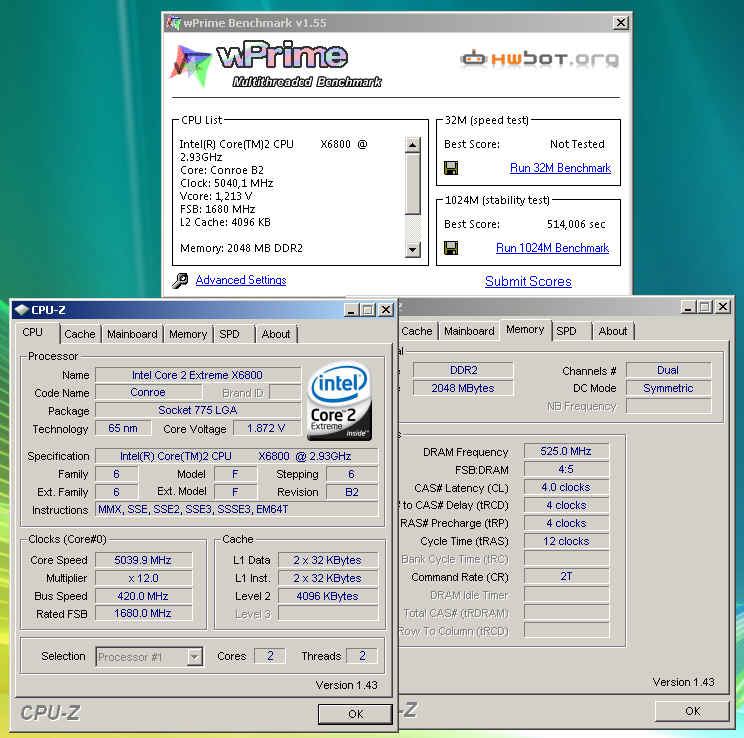Click the memory size value 2048 MBytes
744x738 pixels.
click(x=464, y=388)
